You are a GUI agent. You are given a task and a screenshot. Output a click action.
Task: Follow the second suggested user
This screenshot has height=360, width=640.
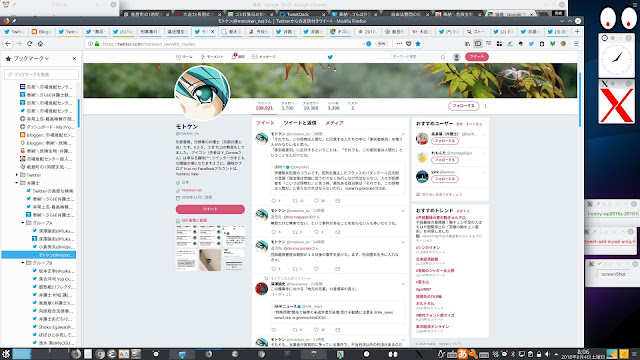[x=444, y=160]
